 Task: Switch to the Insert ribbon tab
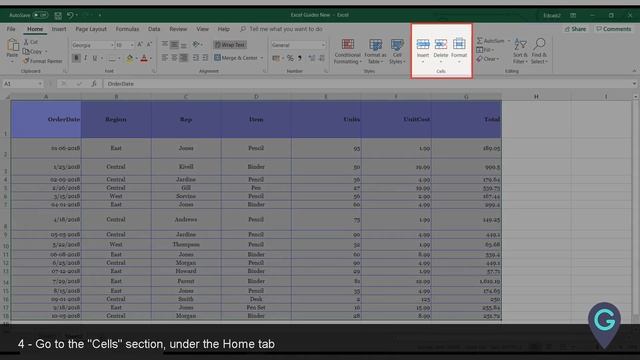(59, 29)
